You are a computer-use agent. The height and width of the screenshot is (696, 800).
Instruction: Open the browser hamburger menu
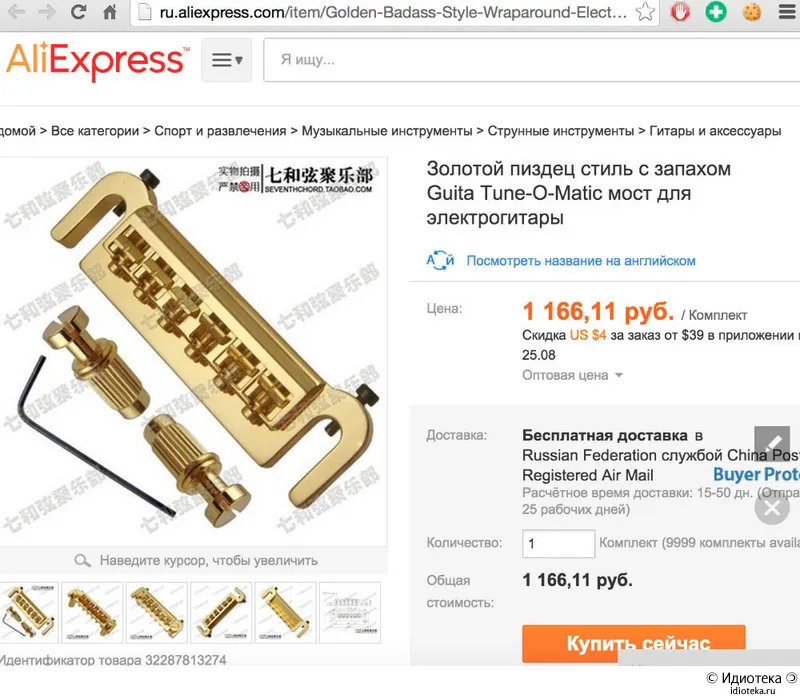(787, 11)
